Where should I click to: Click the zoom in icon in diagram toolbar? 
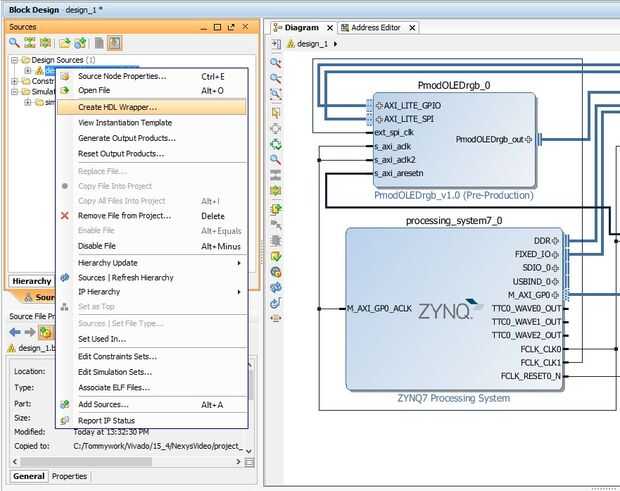pyautogui.click(x=276, y=63)
